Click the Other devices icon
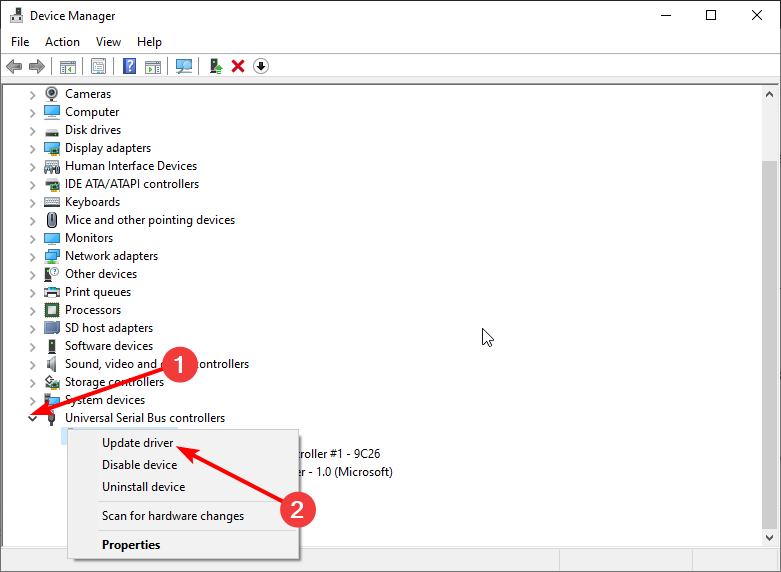 tap(52, 274)
